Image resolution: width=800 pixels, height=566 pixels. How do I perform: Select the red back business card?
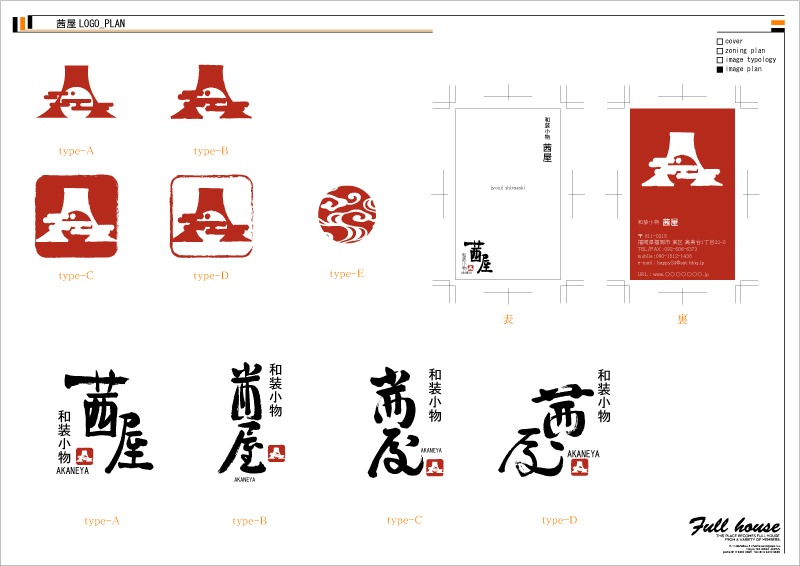682,194
